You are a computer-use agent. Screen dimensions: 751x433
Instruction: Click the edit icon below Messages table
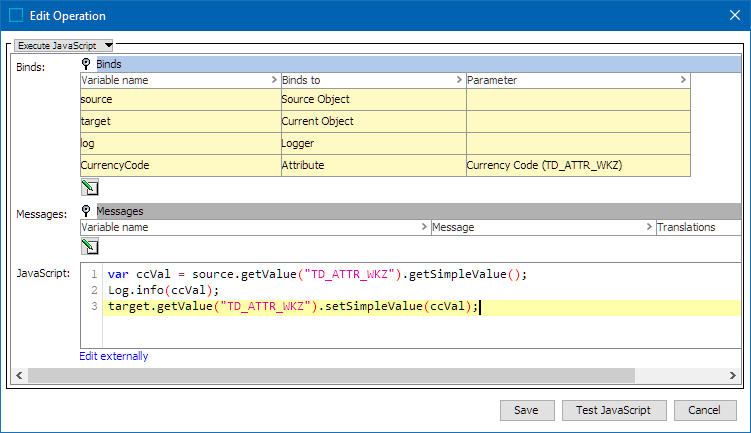click(88, 245)
